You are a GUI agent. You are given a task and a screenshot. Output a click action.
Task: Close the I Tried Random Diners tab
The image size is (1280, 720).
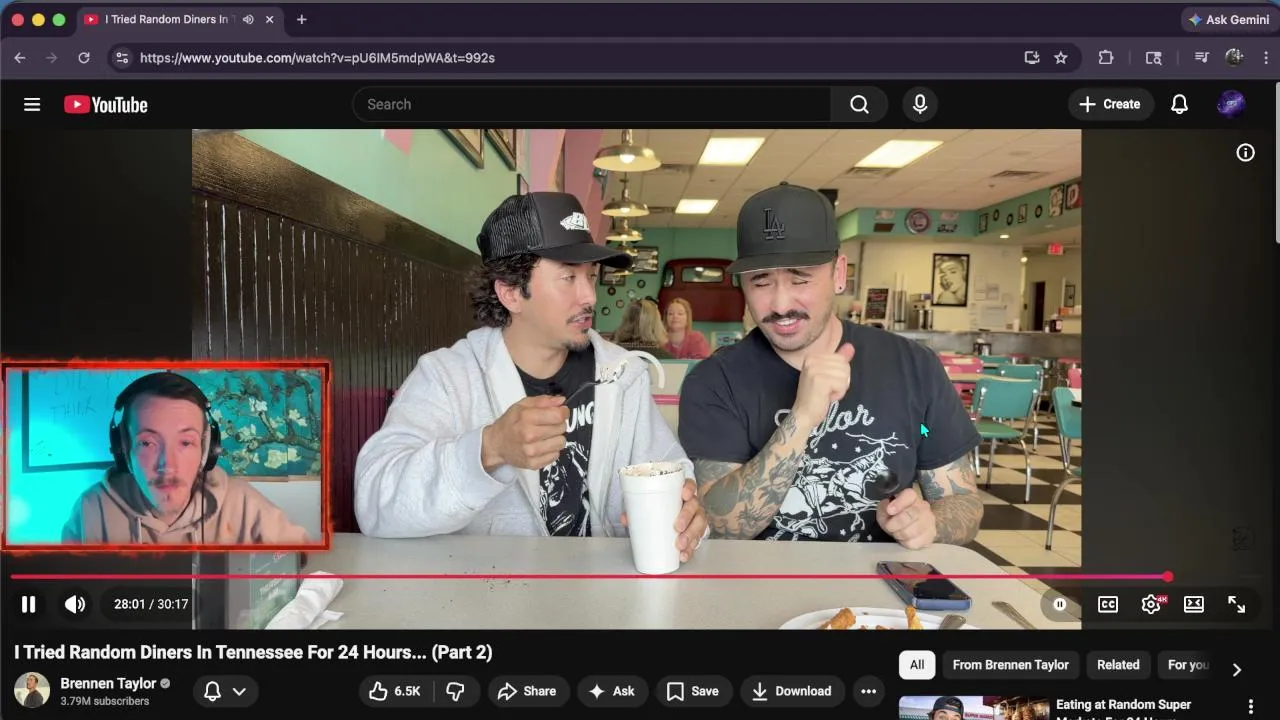pos(269,19)
